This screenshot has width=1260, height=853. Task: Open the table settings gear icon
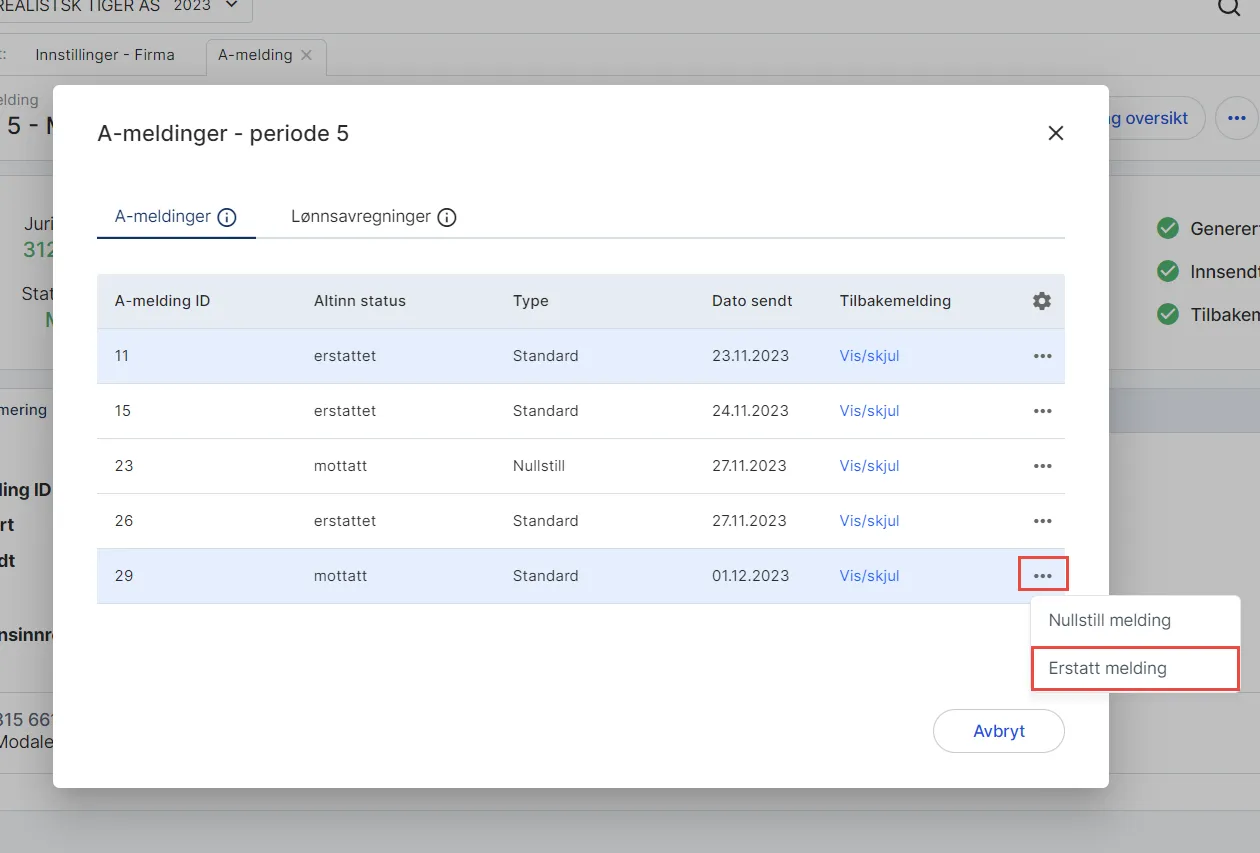[x=1042, y=301]
